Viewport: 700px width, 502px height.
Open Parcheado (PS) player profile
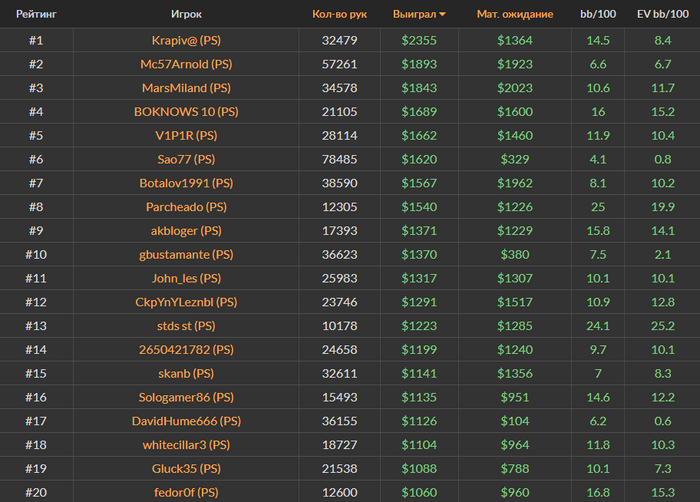click(x=186, y=207)
